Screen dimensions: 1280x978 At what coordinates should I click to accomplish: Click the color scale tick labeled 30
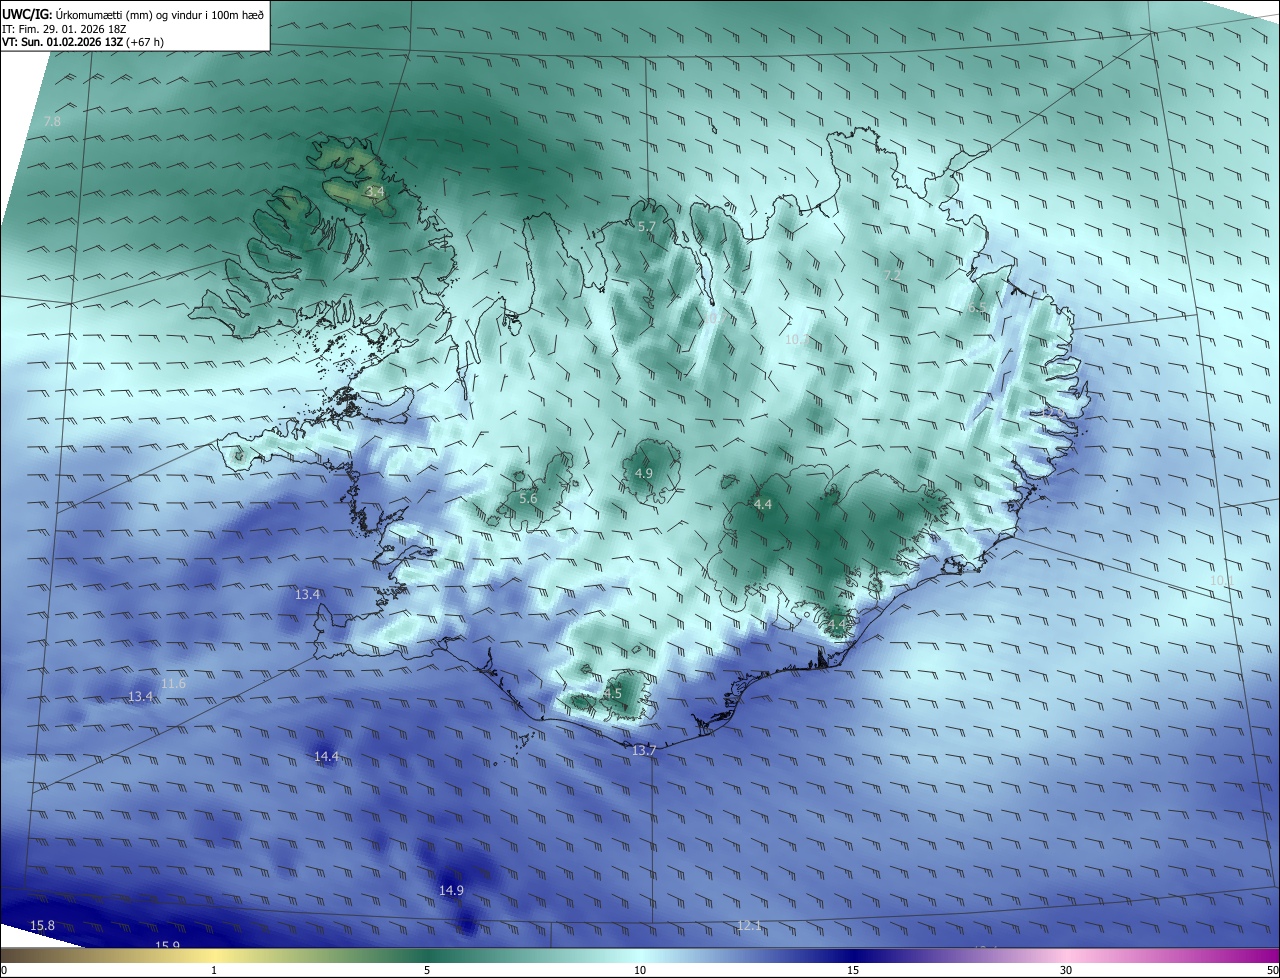(1066, 970)
